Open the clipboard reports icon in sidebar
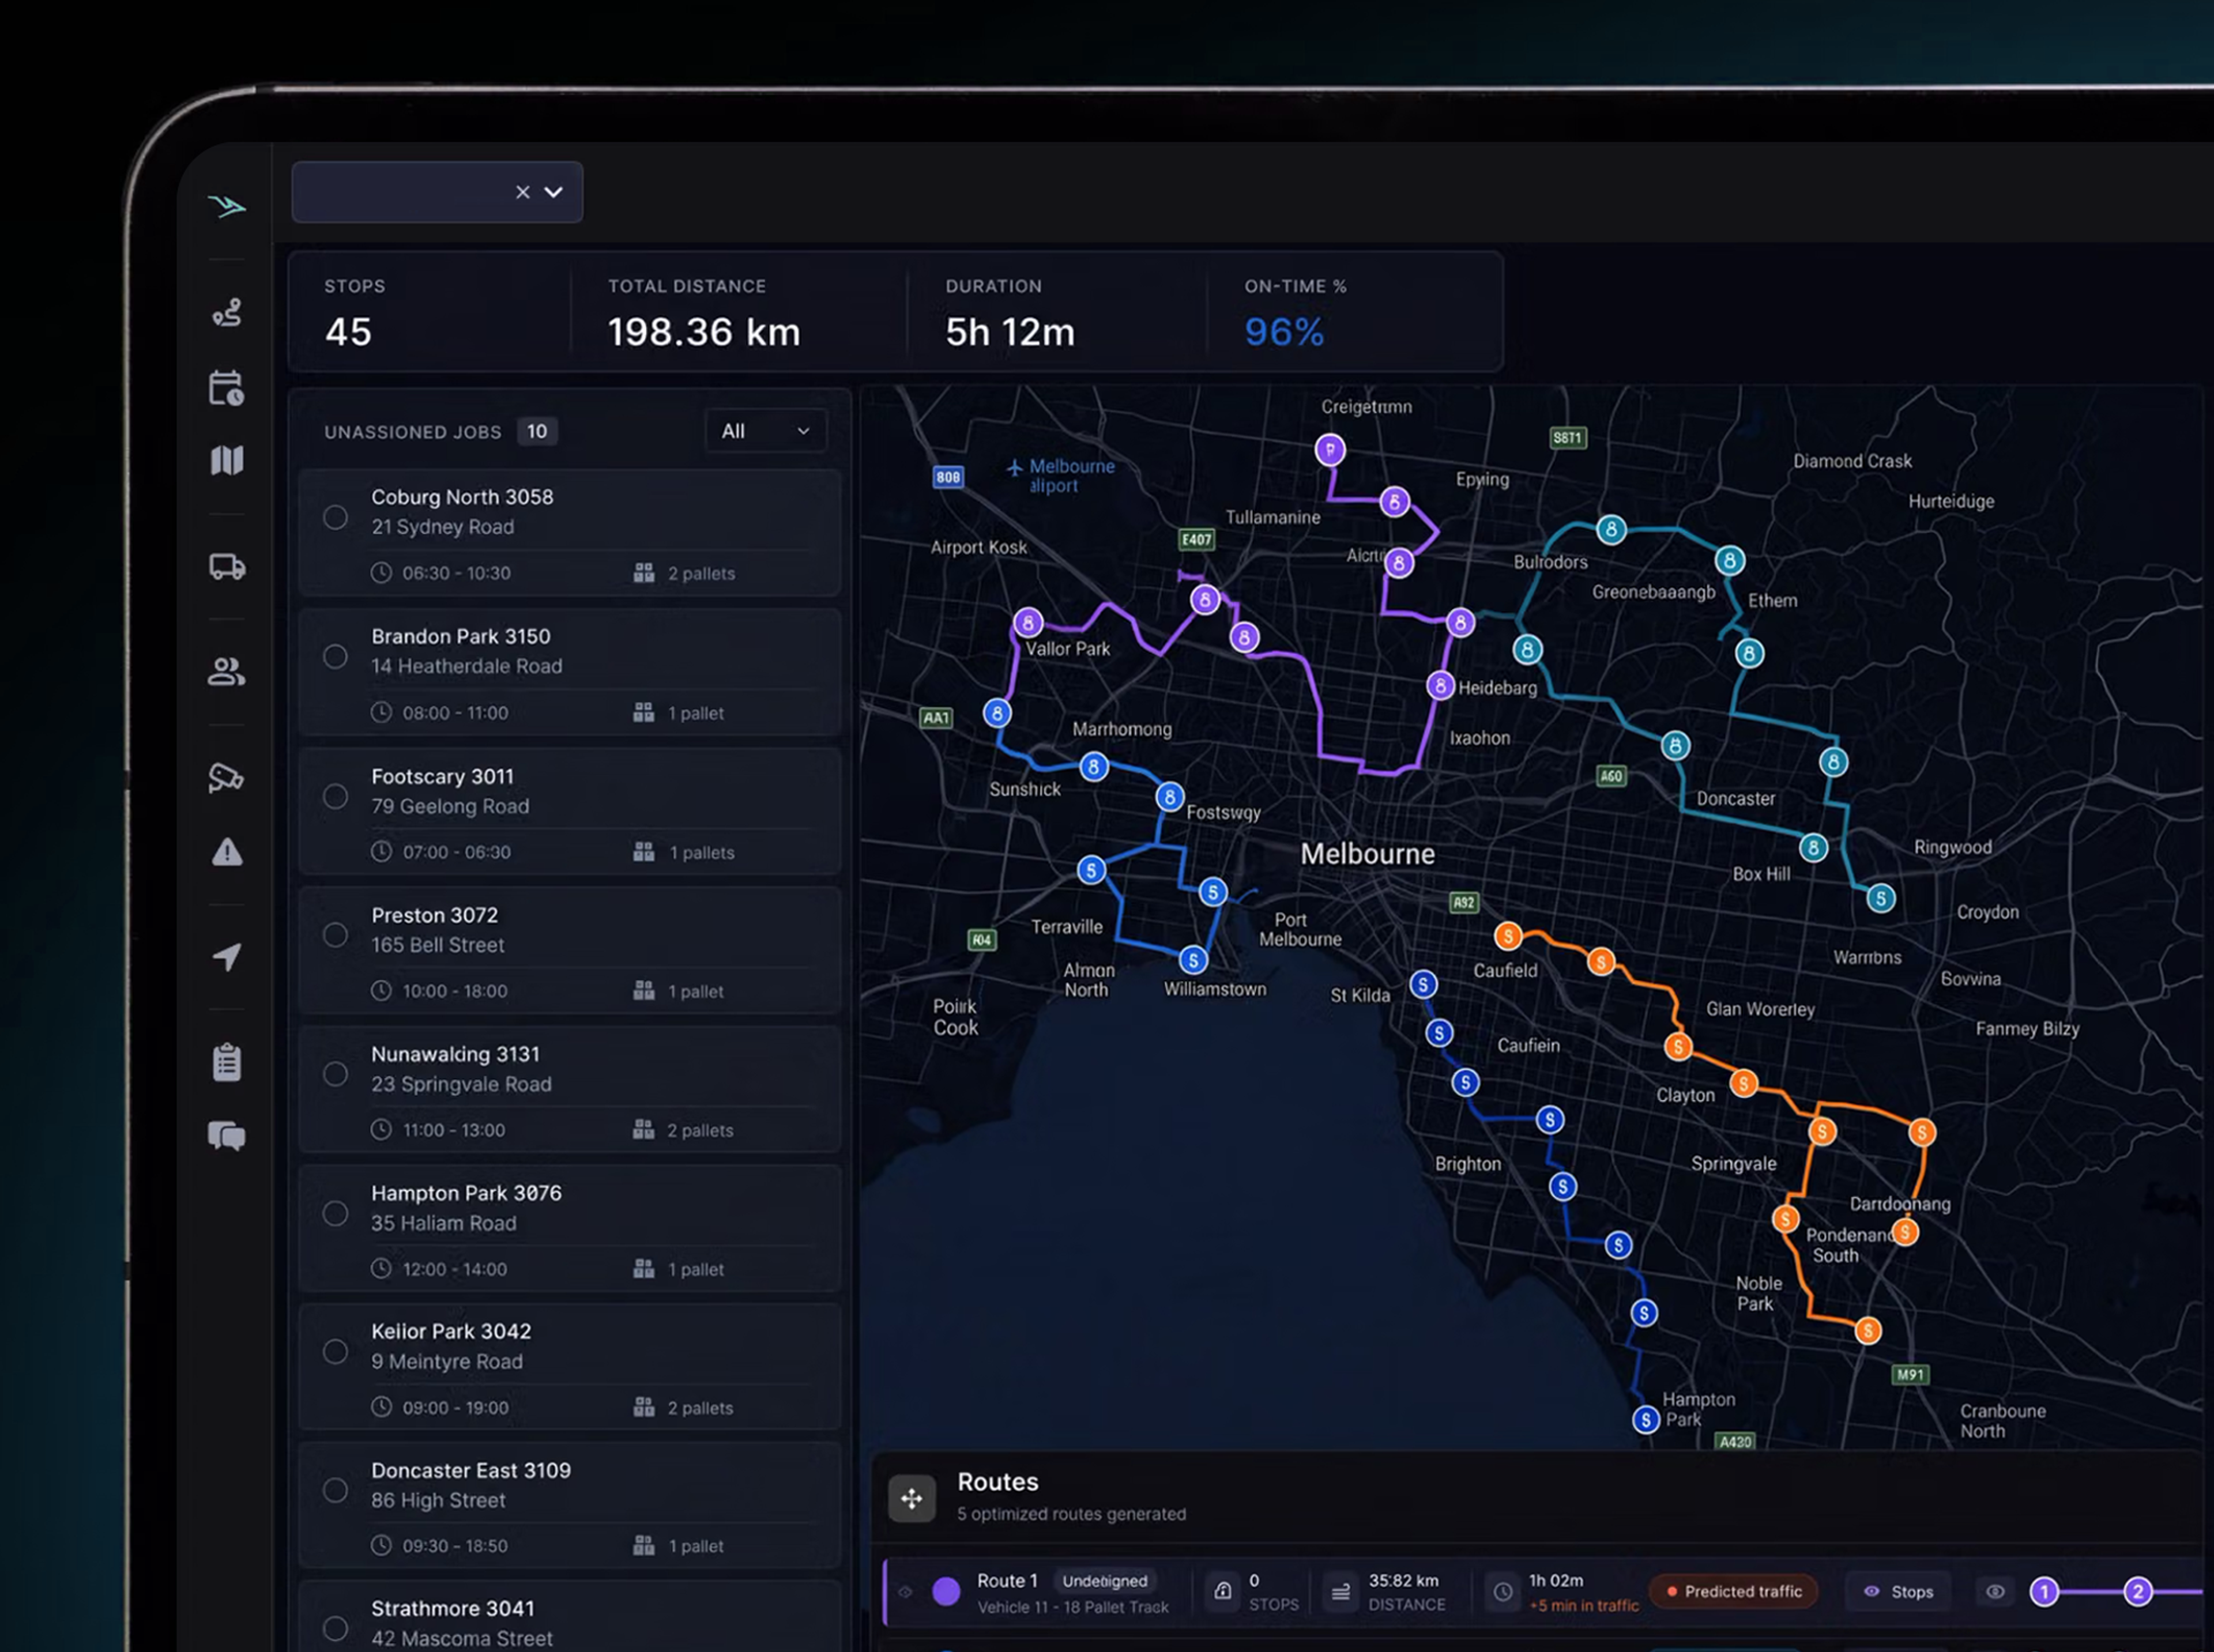Screen dimensions: 2214x1652 pos(227,1062)
